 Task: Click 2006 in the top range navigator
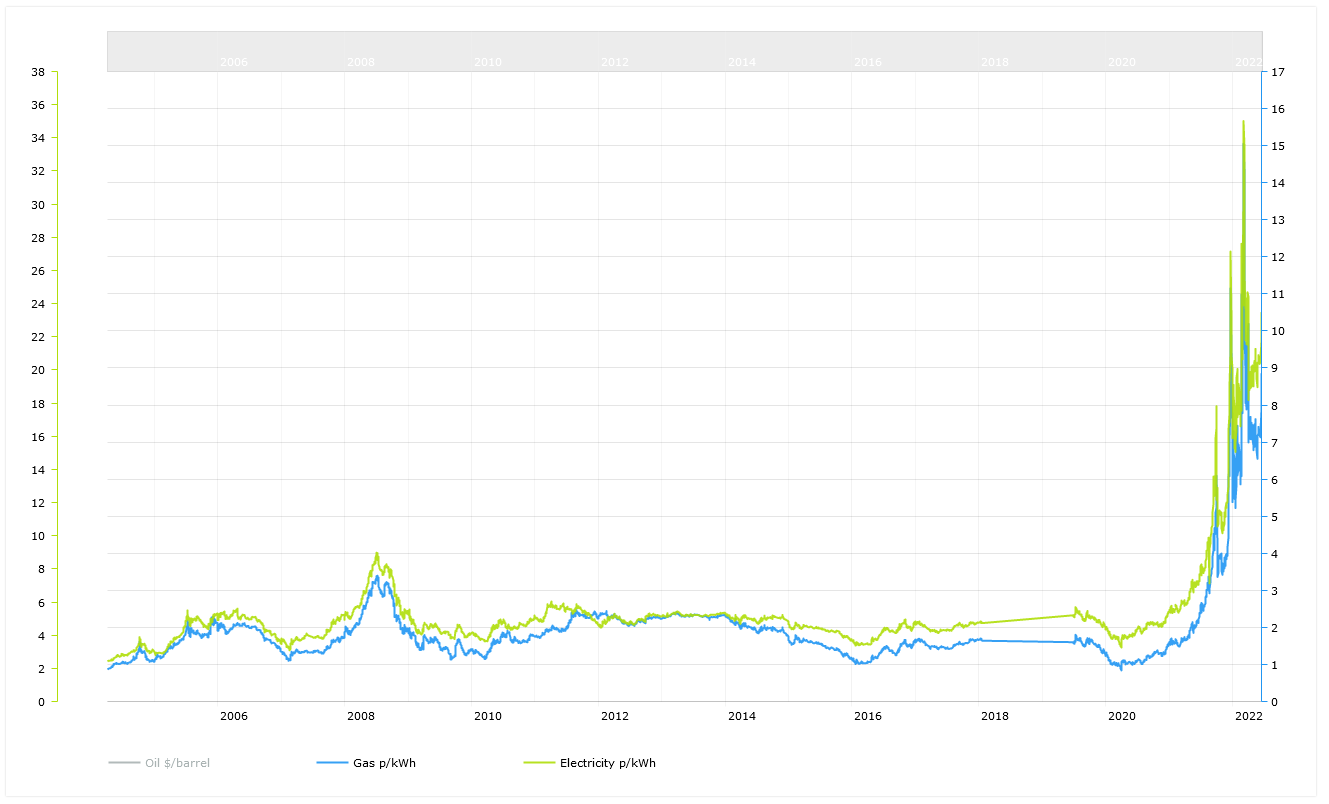[x=234, y=62]
